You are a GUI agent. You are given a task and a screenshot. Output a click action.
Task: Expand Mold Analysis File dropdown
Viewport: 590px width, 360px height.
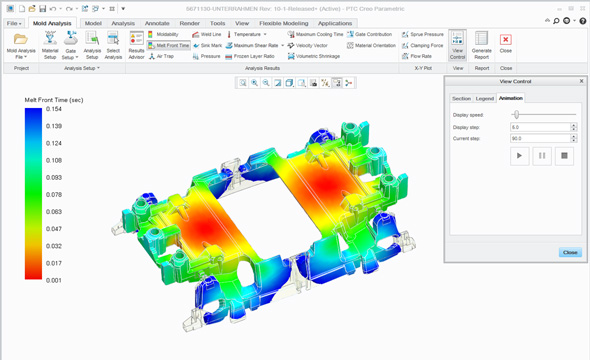(x=21, y=54)
